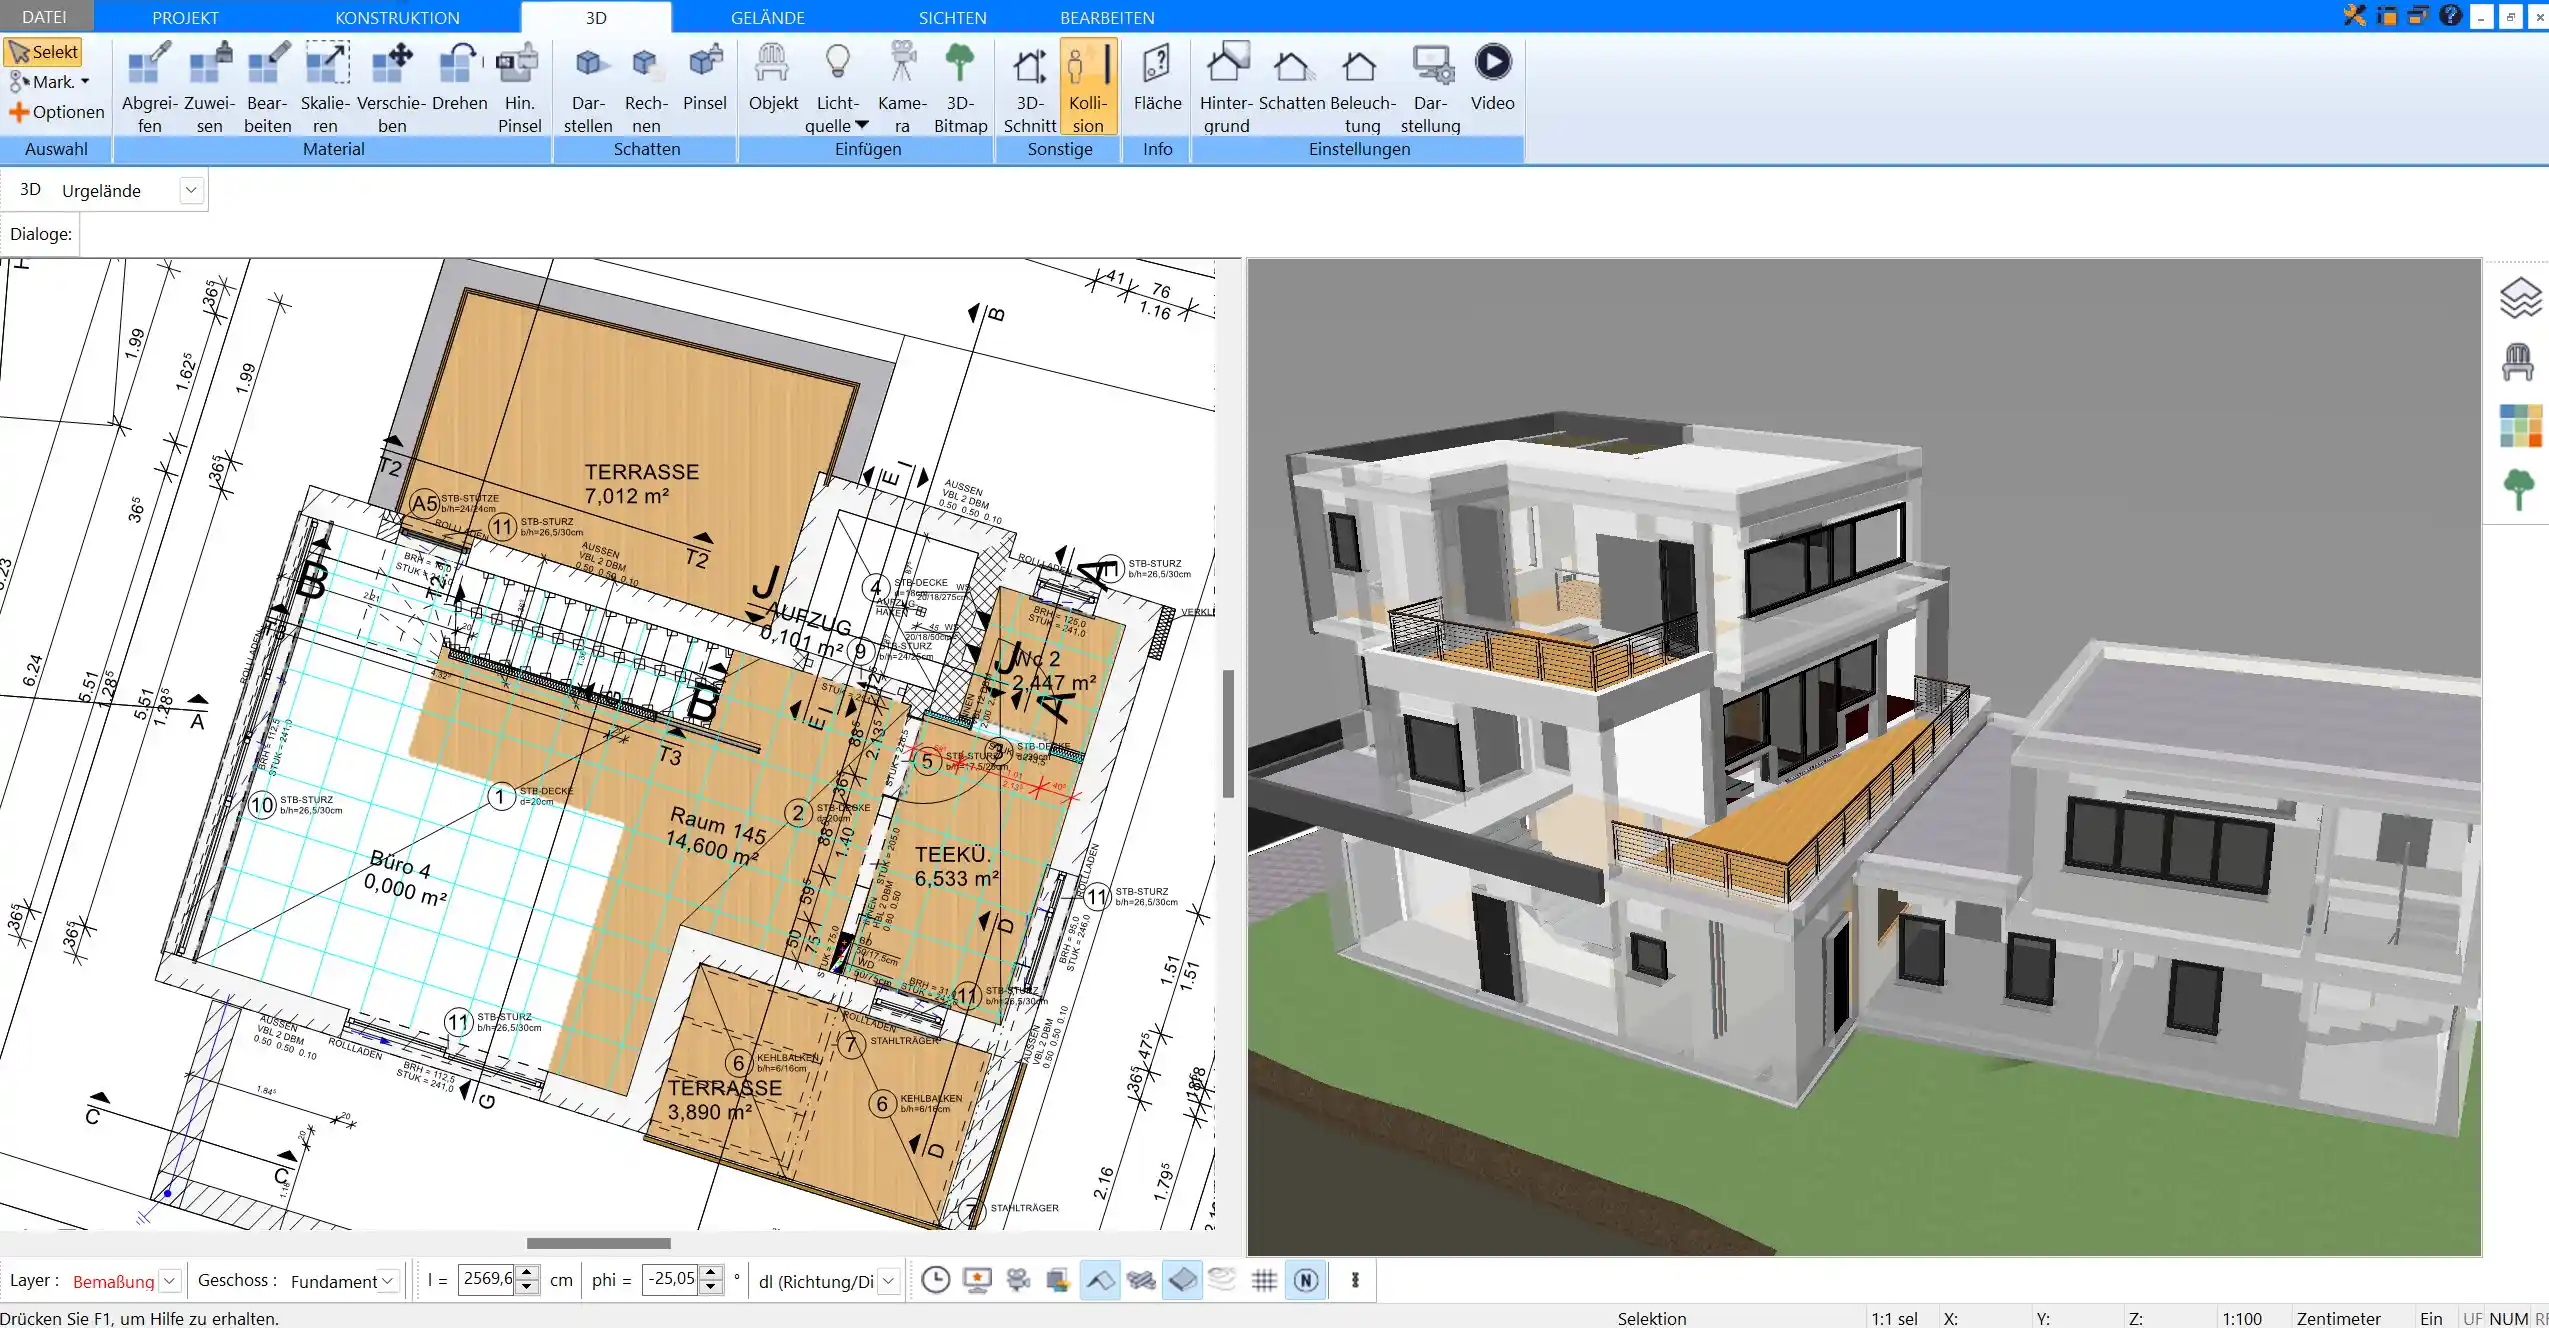
Task: Click the Optionen button
Action: click(x=57, y=112)
